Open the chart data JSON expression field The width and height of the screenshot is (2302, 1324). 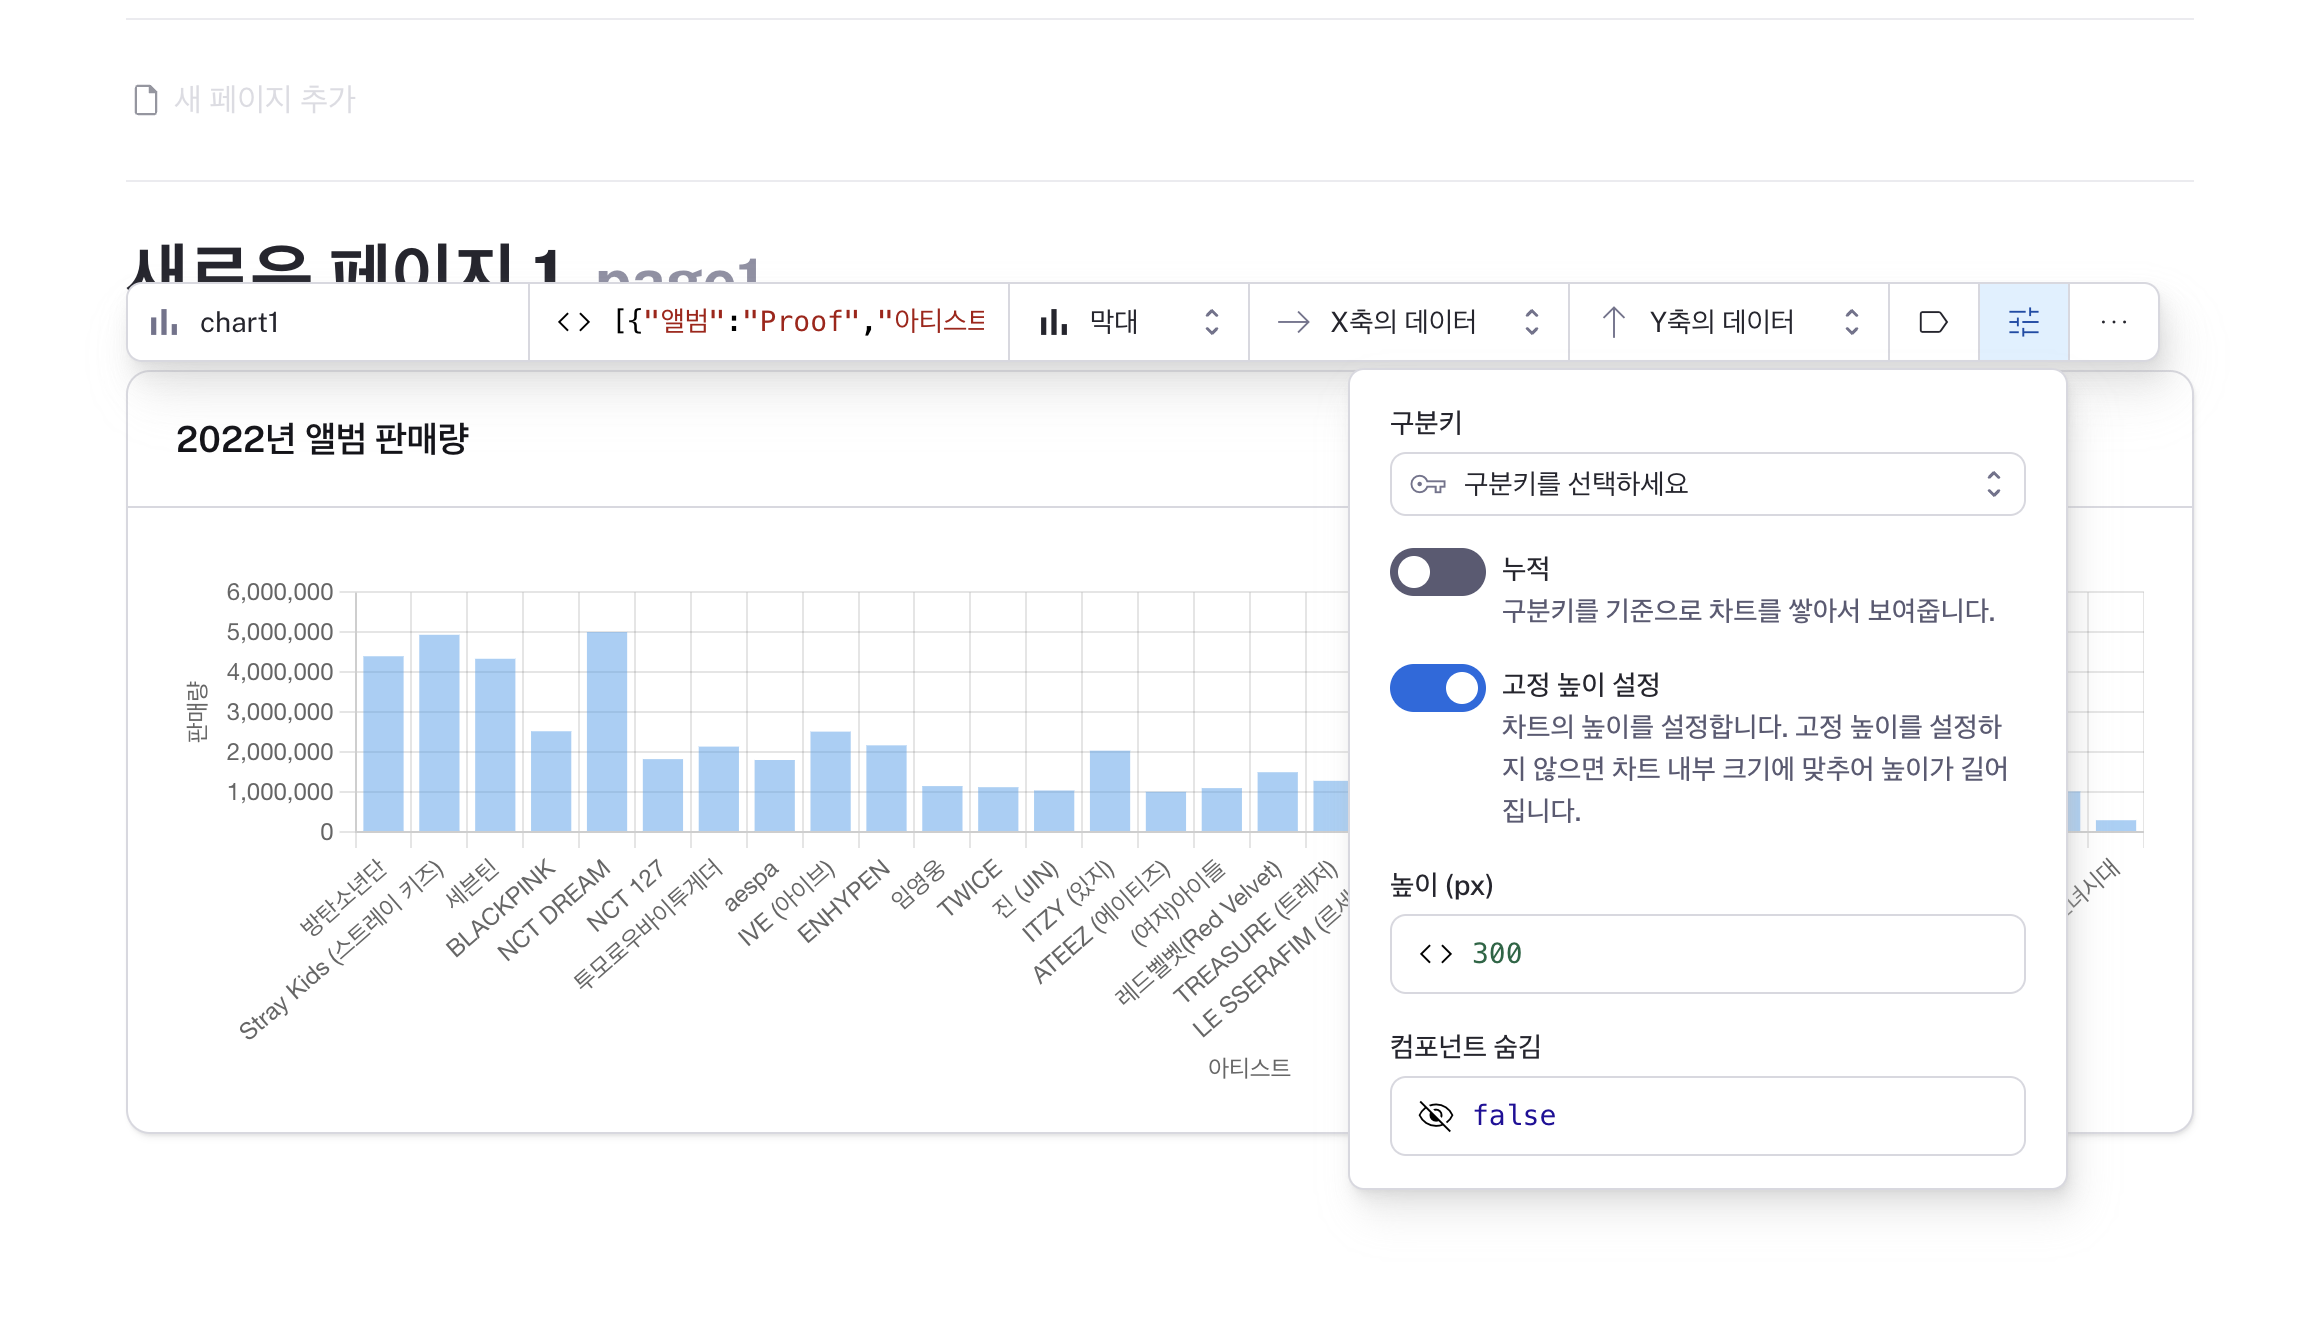[x=769, y=322]
